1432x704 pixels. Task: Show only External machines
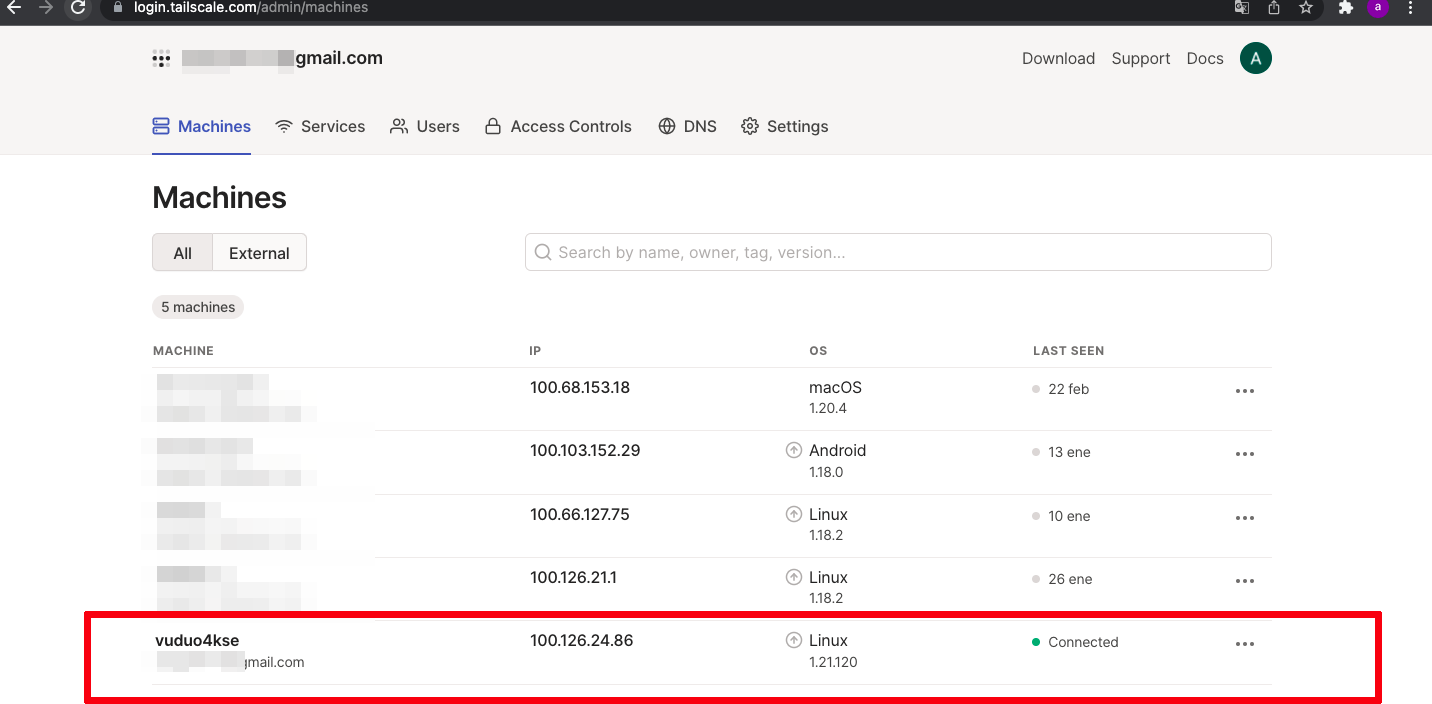pos(259,253)
